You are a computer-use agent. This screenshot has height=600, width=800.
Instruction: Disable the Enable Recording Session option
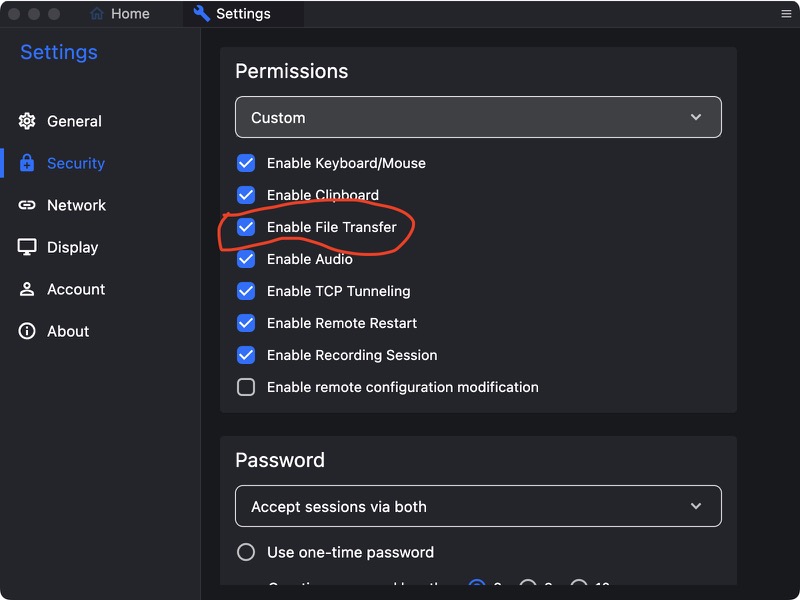[x=246, y=355]
